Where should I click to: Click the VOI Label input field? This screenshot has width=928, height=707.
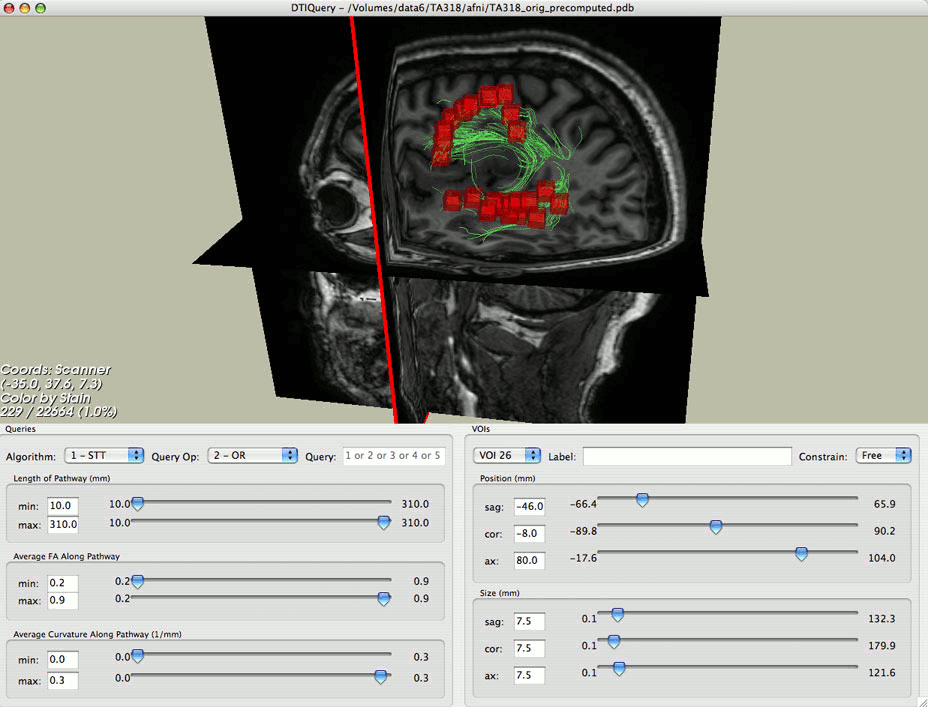[x=687, y=456]
